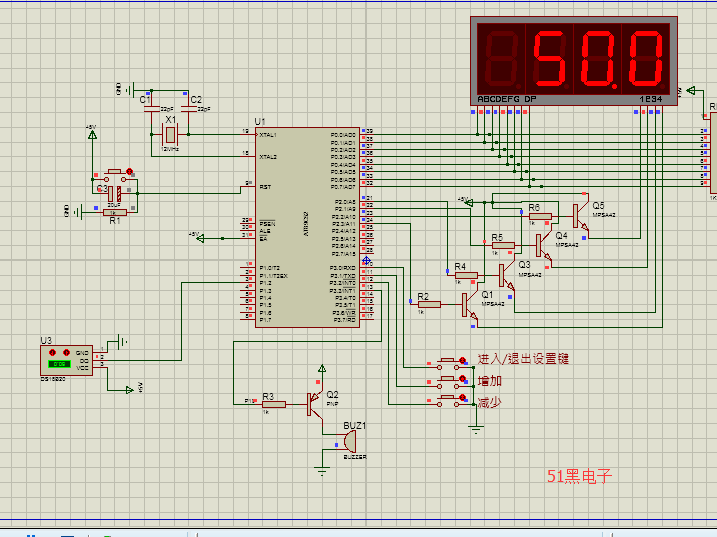The width and height of the screenshot is (717, 537).
Task: Select resistor R3 near the buzzer transistor
Action: coord(272,404)
